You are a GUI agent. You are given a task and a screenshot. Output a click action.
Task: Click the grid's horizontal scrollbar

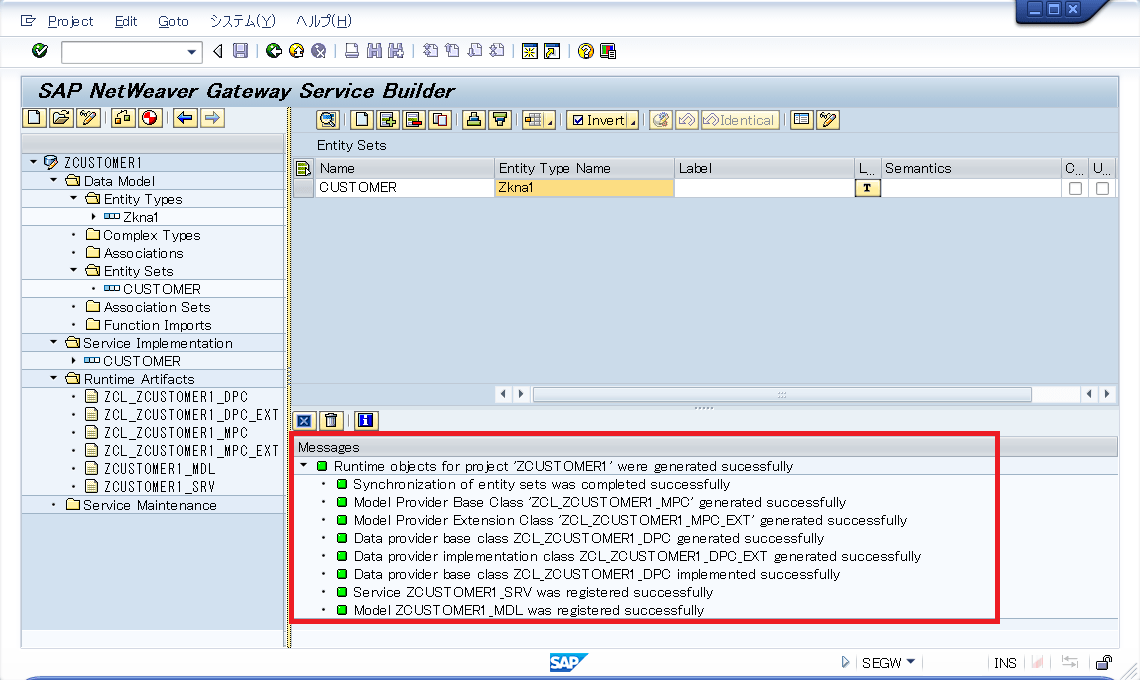click(x=782, y=394)
